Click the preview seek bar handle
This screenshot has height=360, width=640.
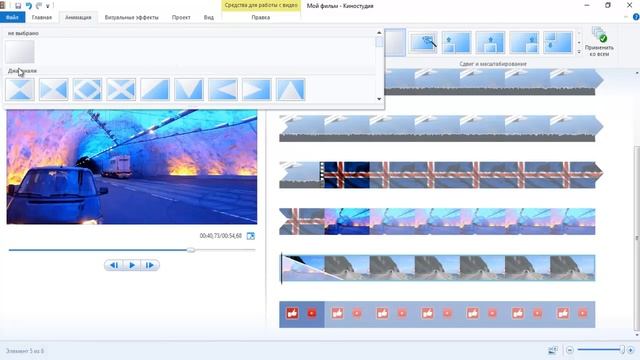(191, 250)
